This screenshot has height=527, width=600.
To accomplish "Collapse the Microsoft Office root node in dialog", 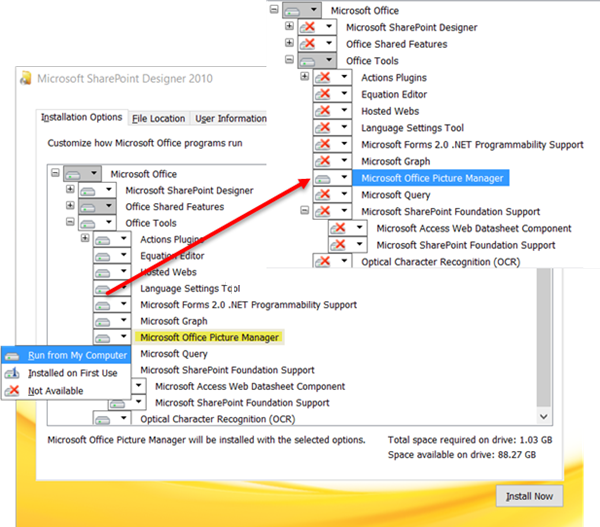I will 55,173.
